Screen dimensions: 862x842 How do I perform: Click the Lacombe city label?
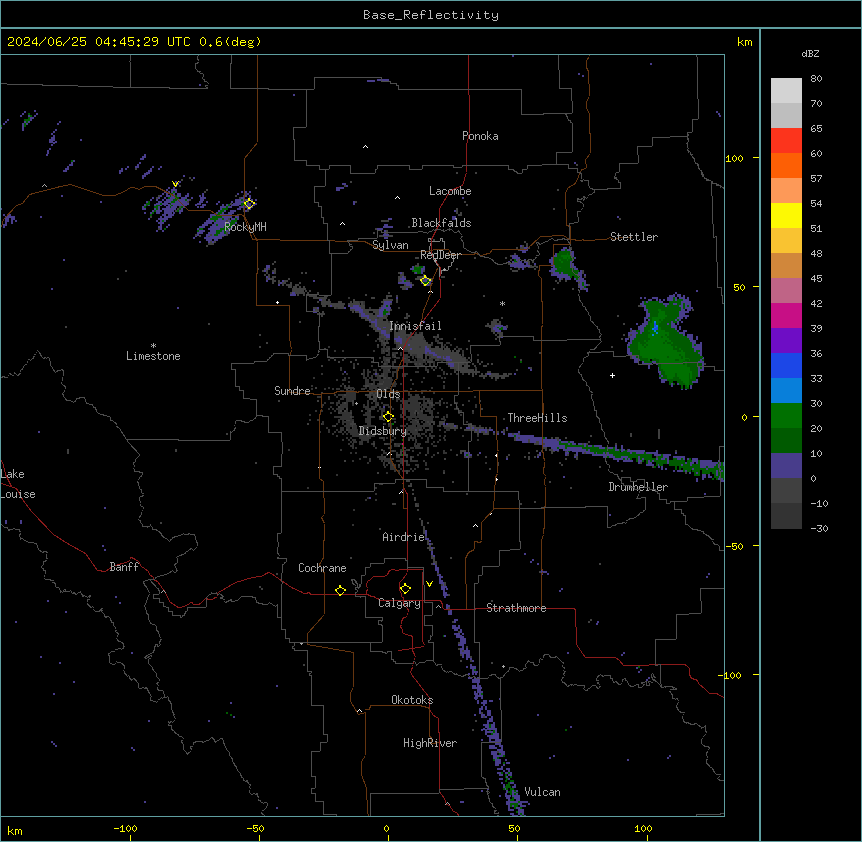(x=450, y=191)
